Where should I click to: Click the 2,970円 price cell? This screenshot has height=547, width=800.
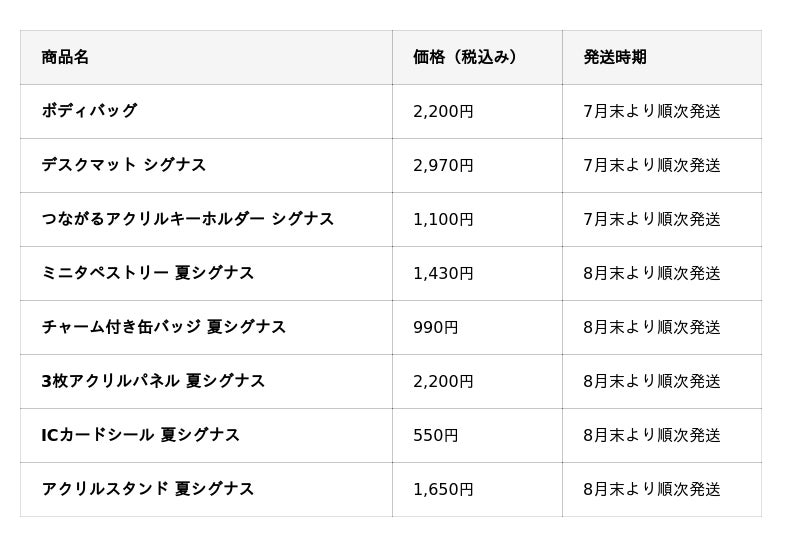point(443,165)
